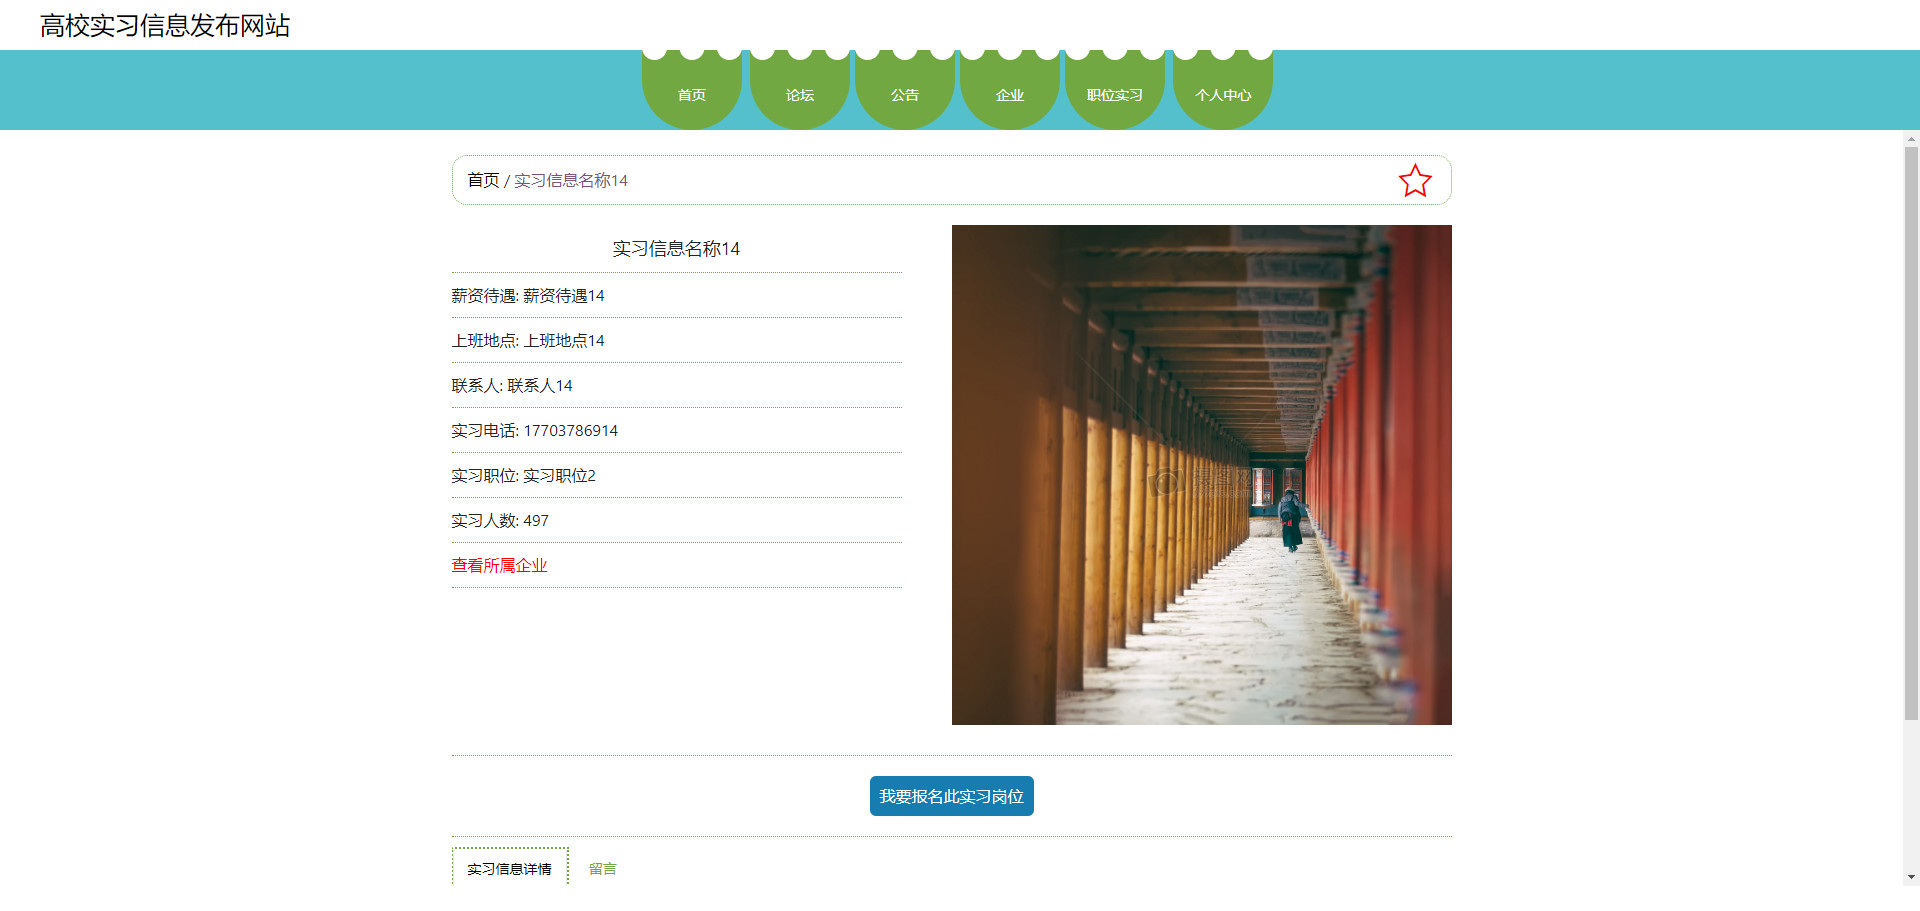Click breadcrumb text 实习信息名称14
This screenshot has width=1920, height=911.
coord(571,180)
